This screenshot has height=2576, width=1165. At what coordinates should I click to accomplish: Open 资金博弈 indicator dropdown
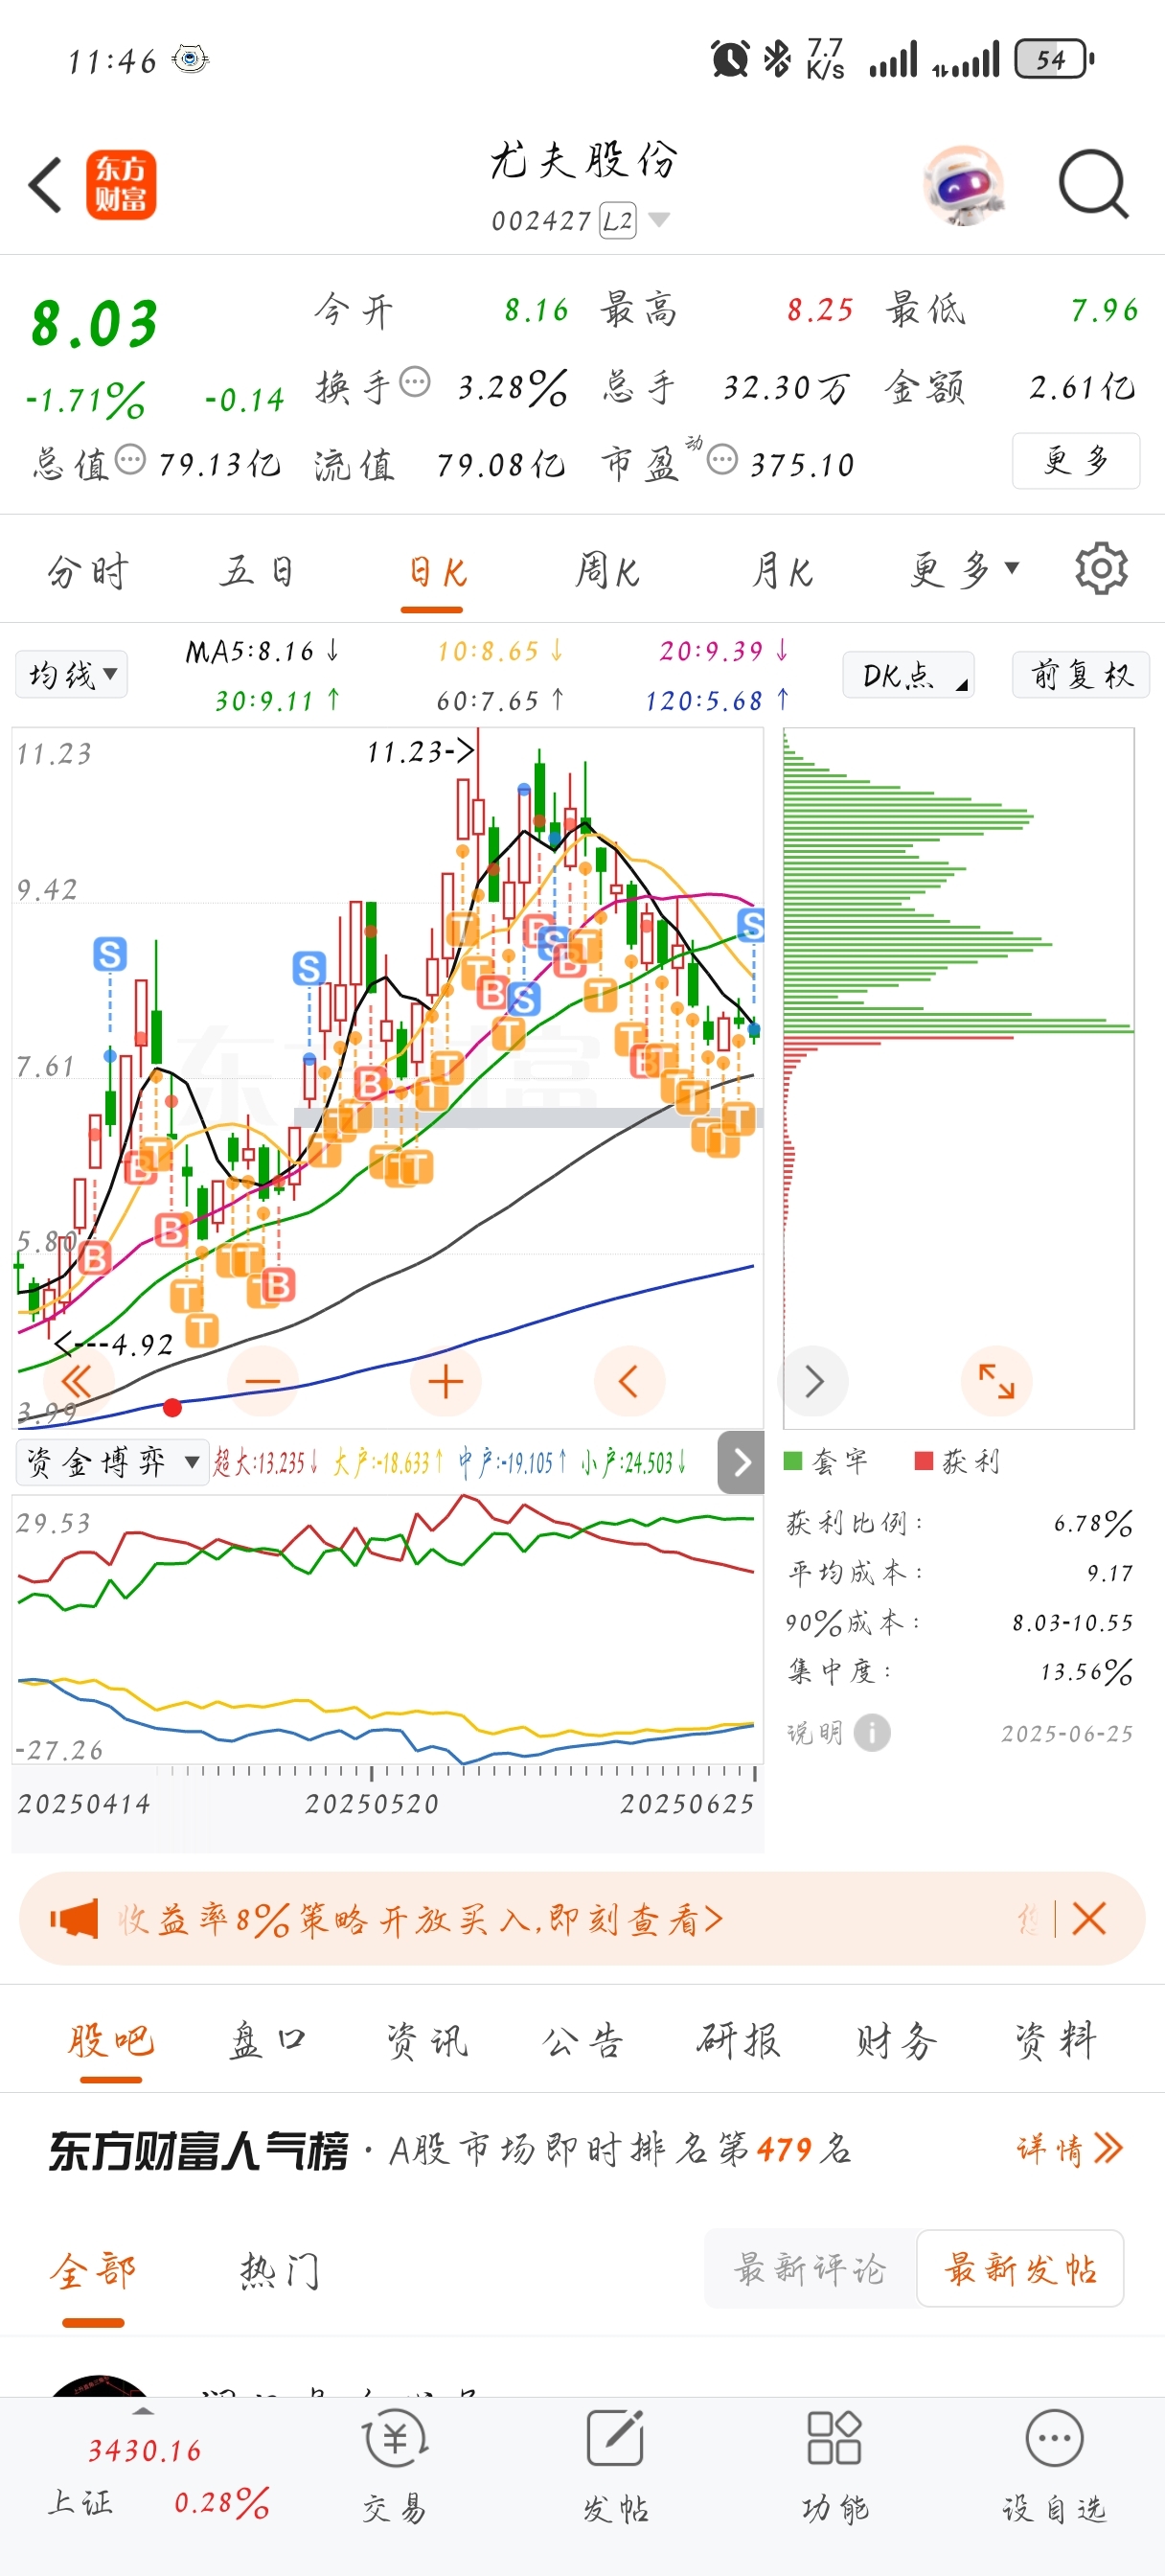click(x=112, y=1462)
